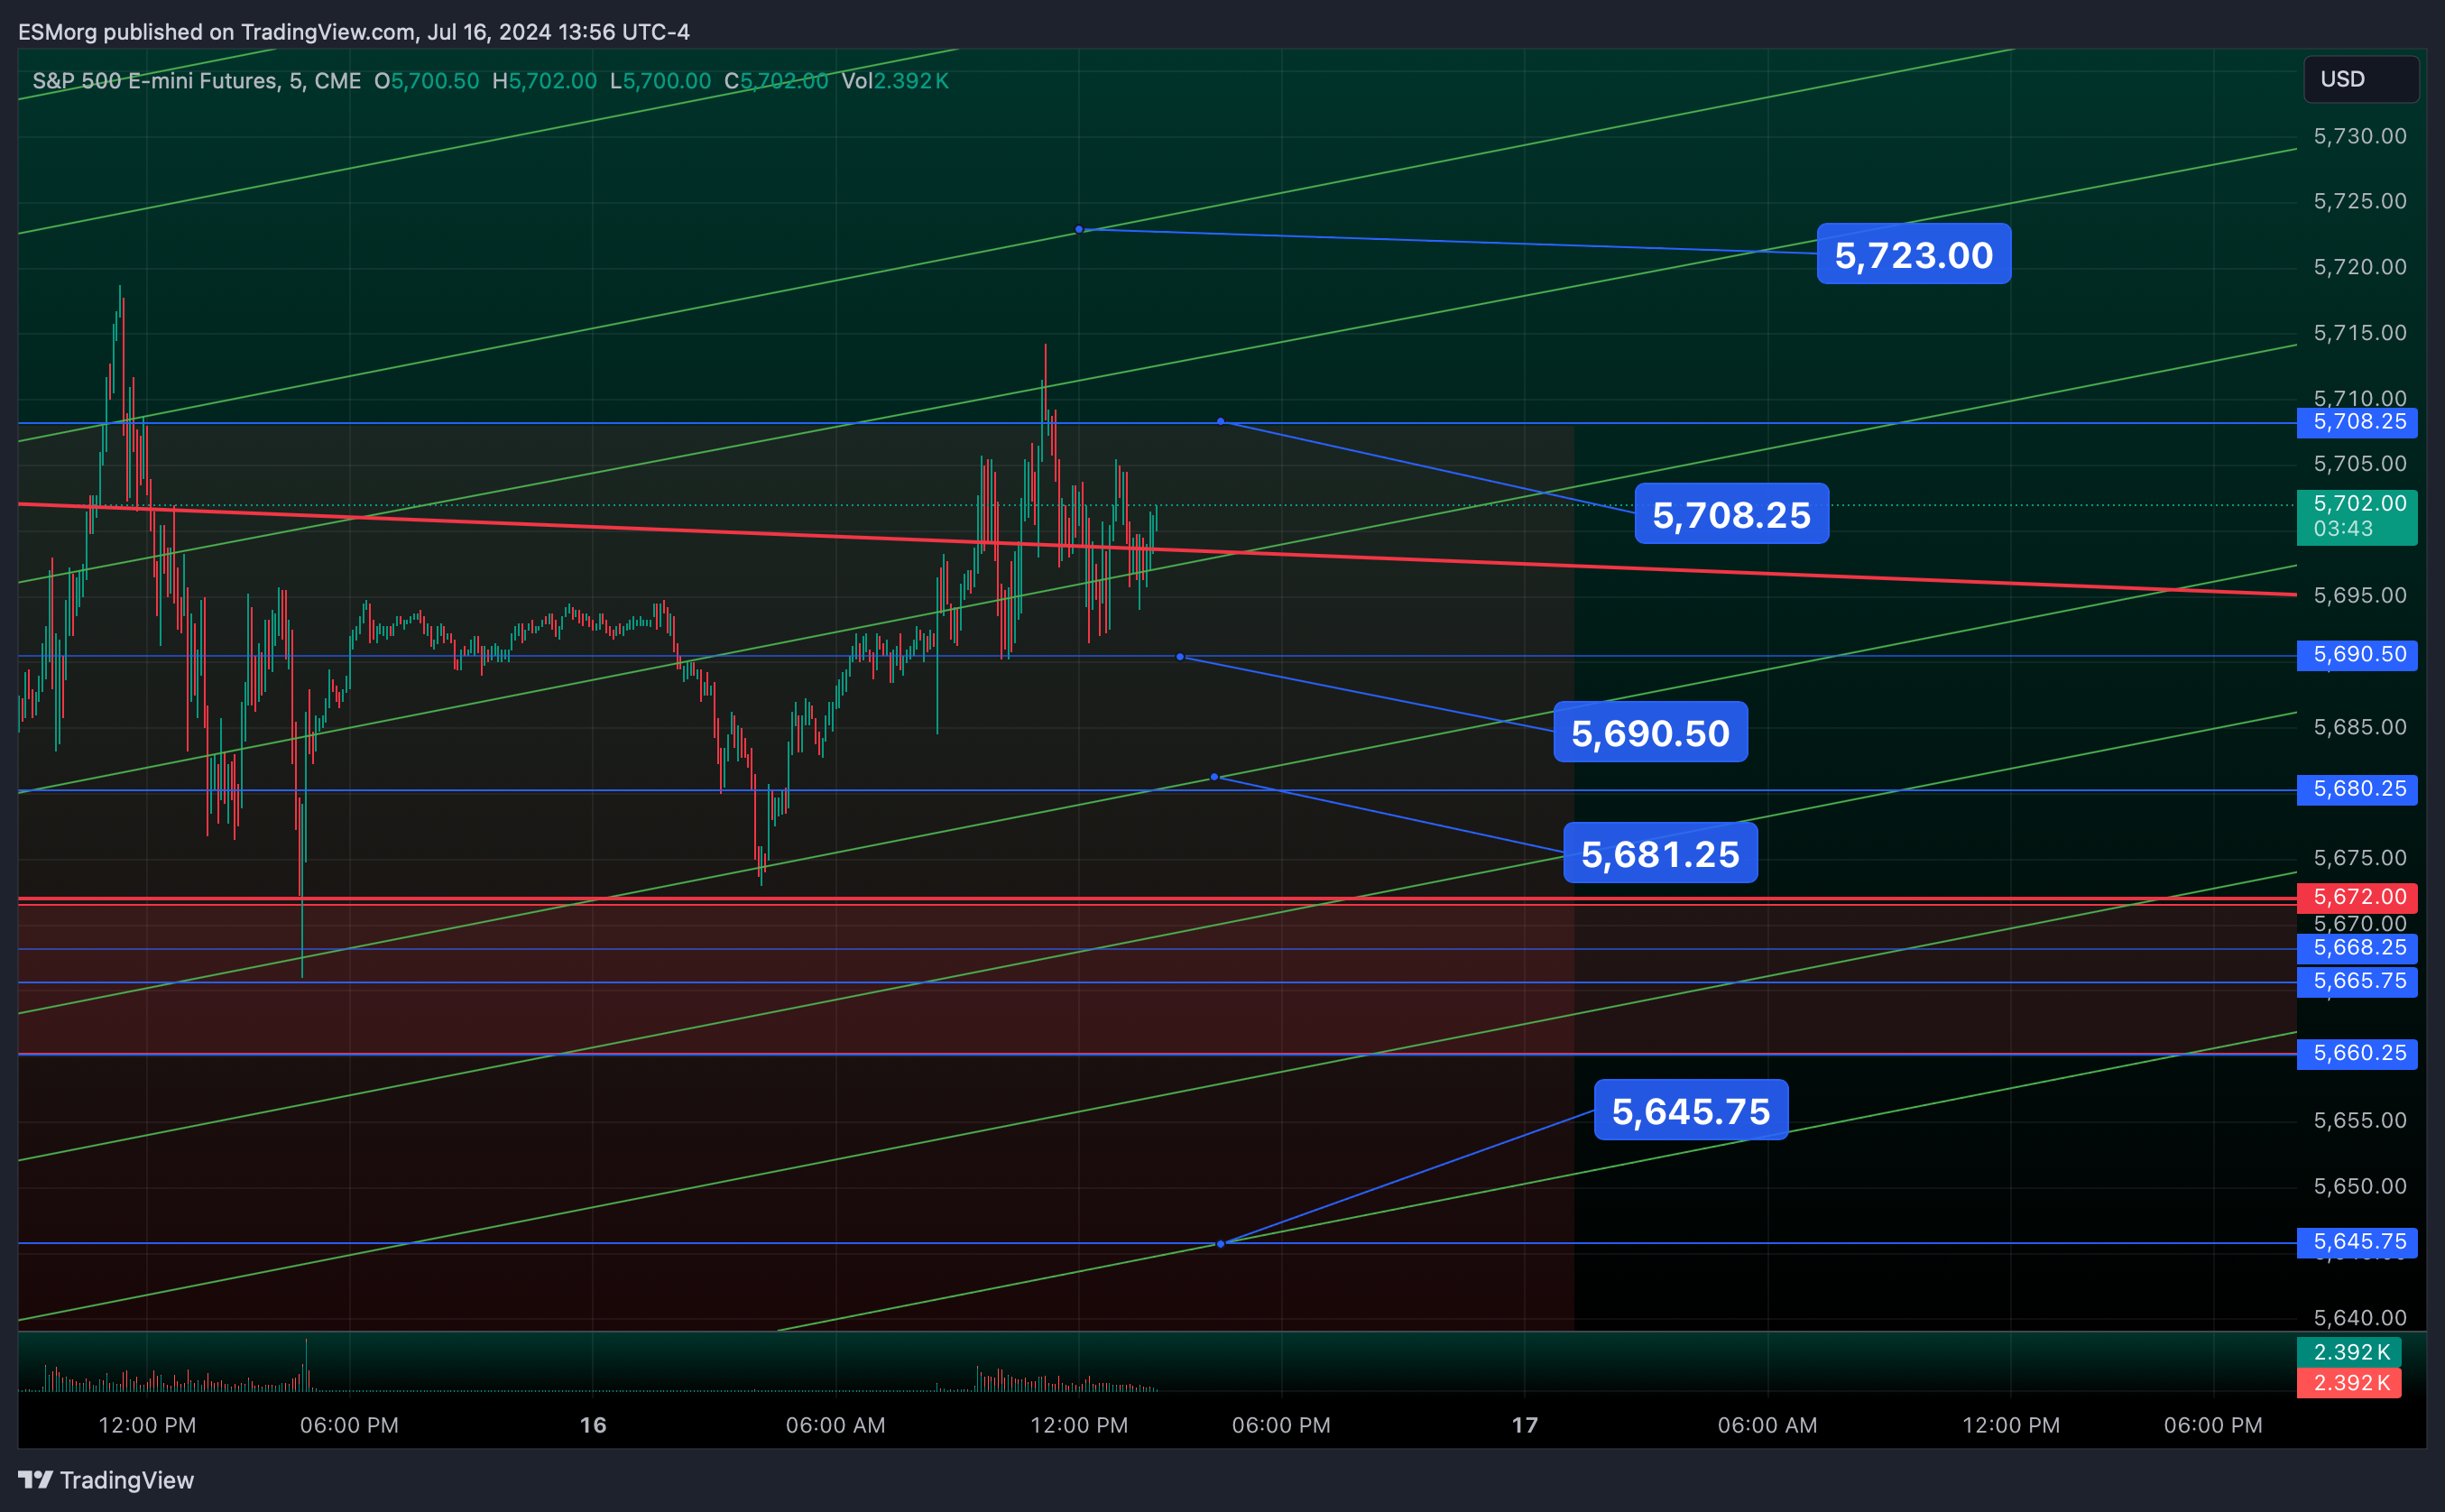Click the Vol 2.392 K legend value
Viewport: 2445px width, 1512px height.
pyautogui.click(x=895, y=81)
